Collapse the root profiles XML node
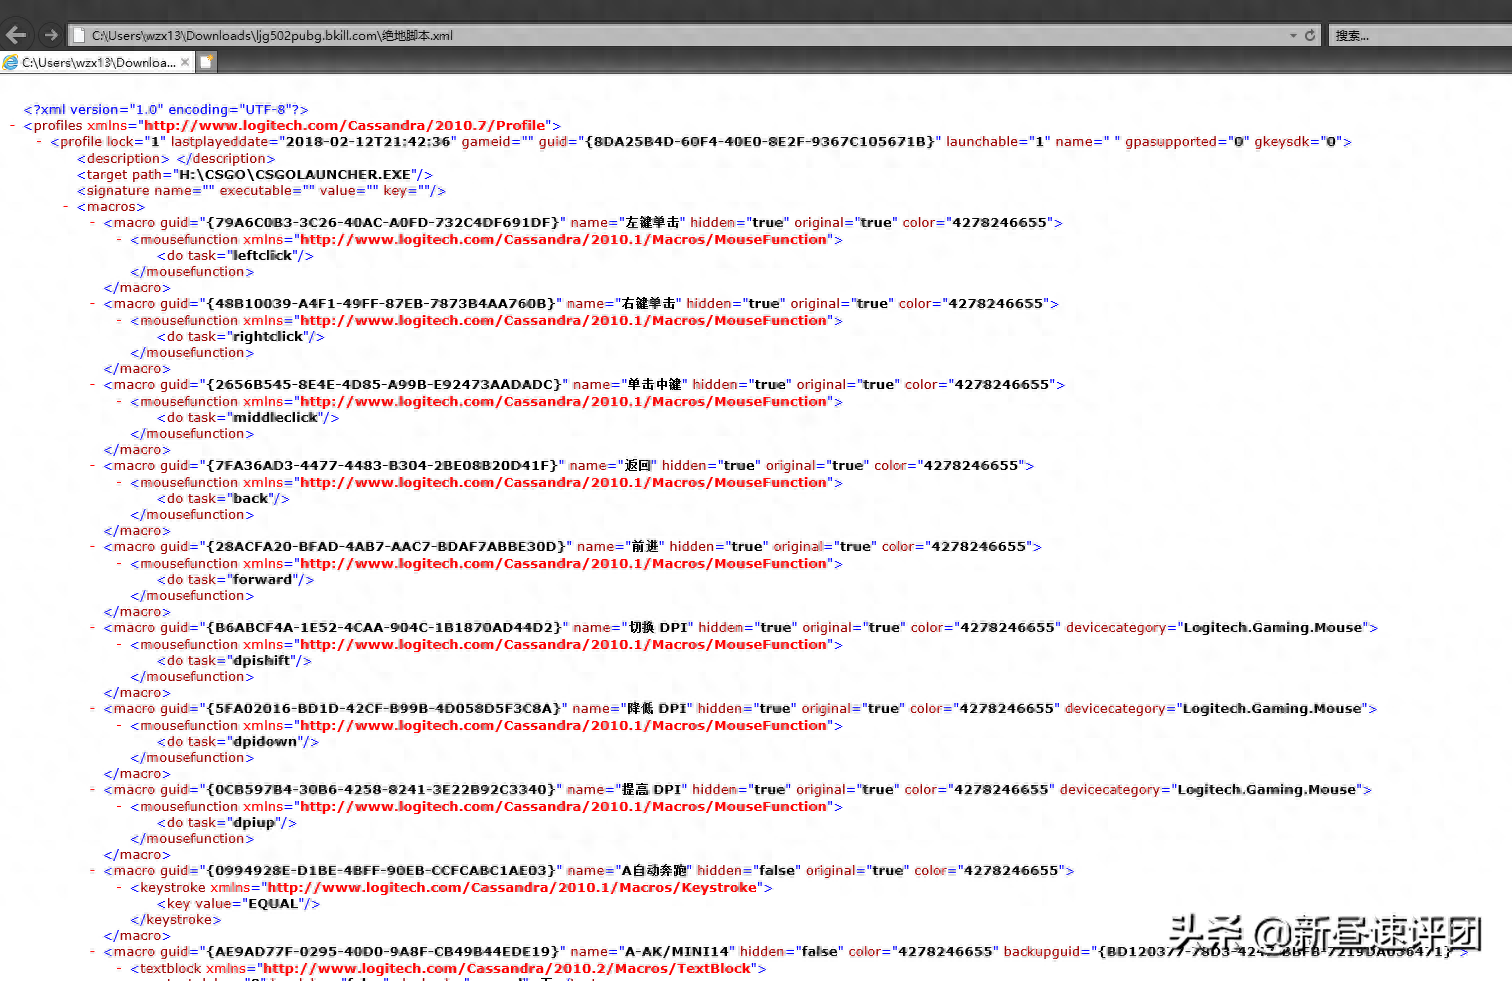Screen dimensions: 1512x981 click(12, 126)
